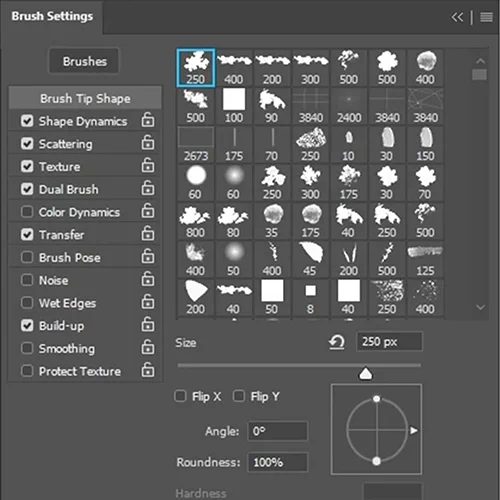Enable the Color Dynamics checkbox

(27, 212)
